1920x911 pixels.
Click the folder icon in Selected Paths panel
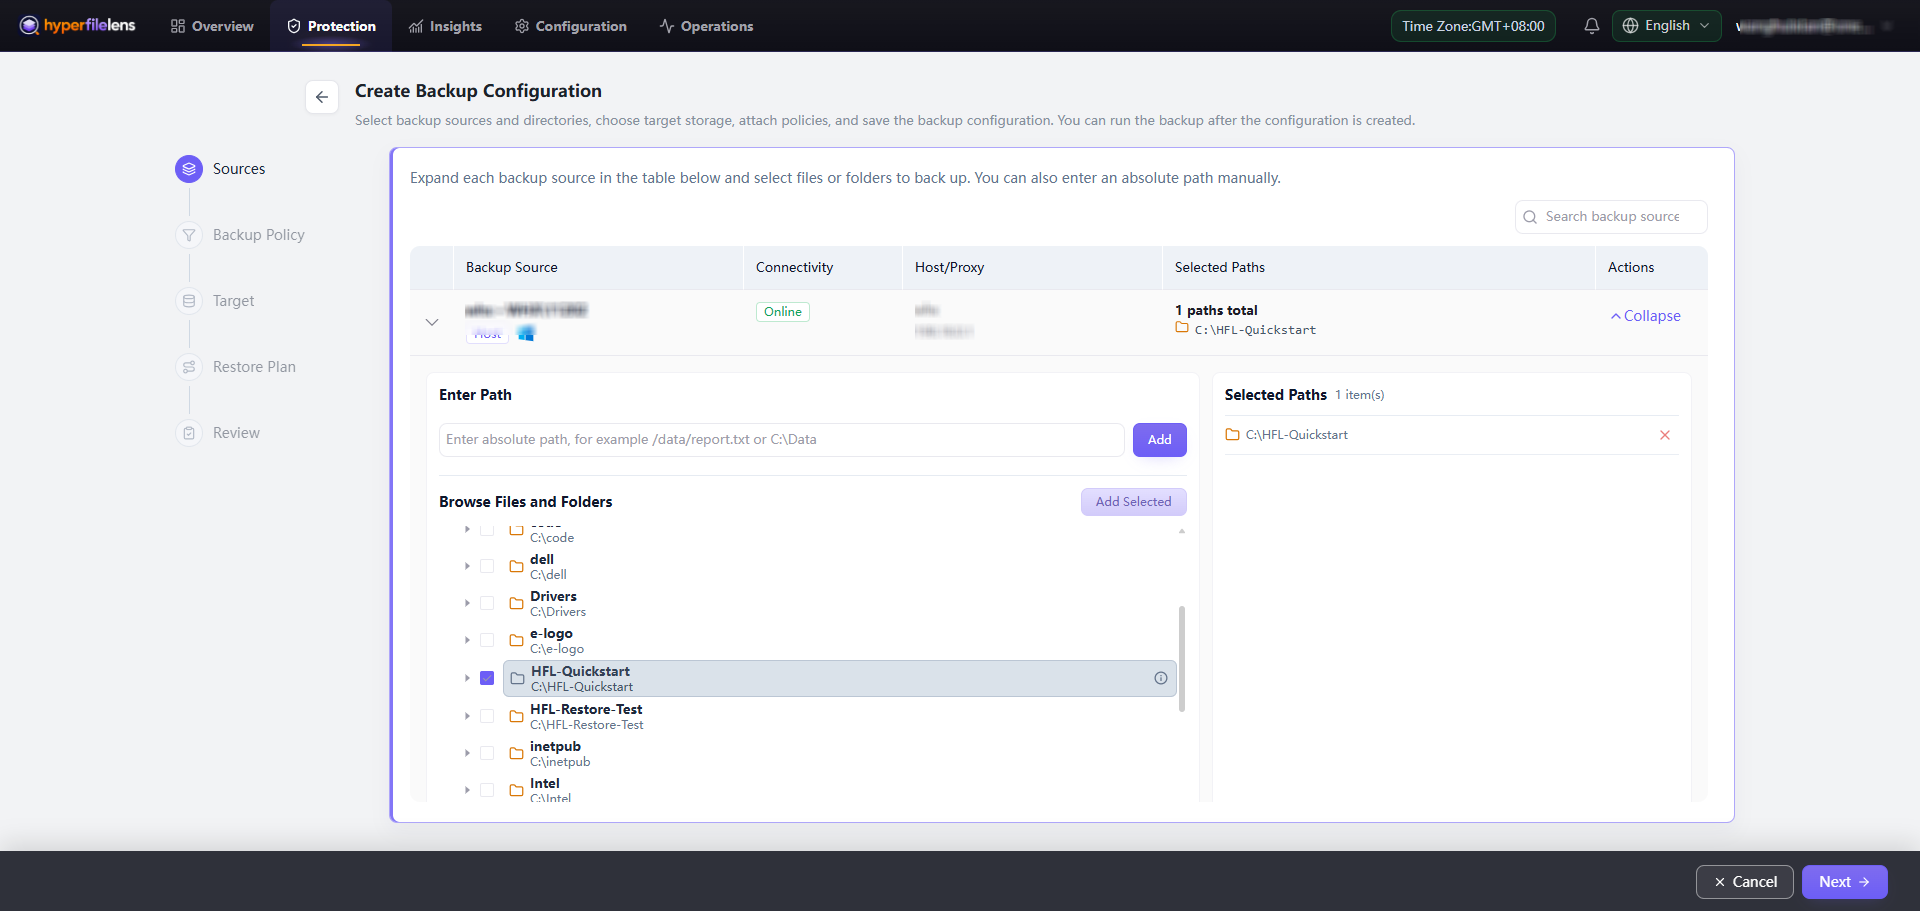pos(1233,435)
